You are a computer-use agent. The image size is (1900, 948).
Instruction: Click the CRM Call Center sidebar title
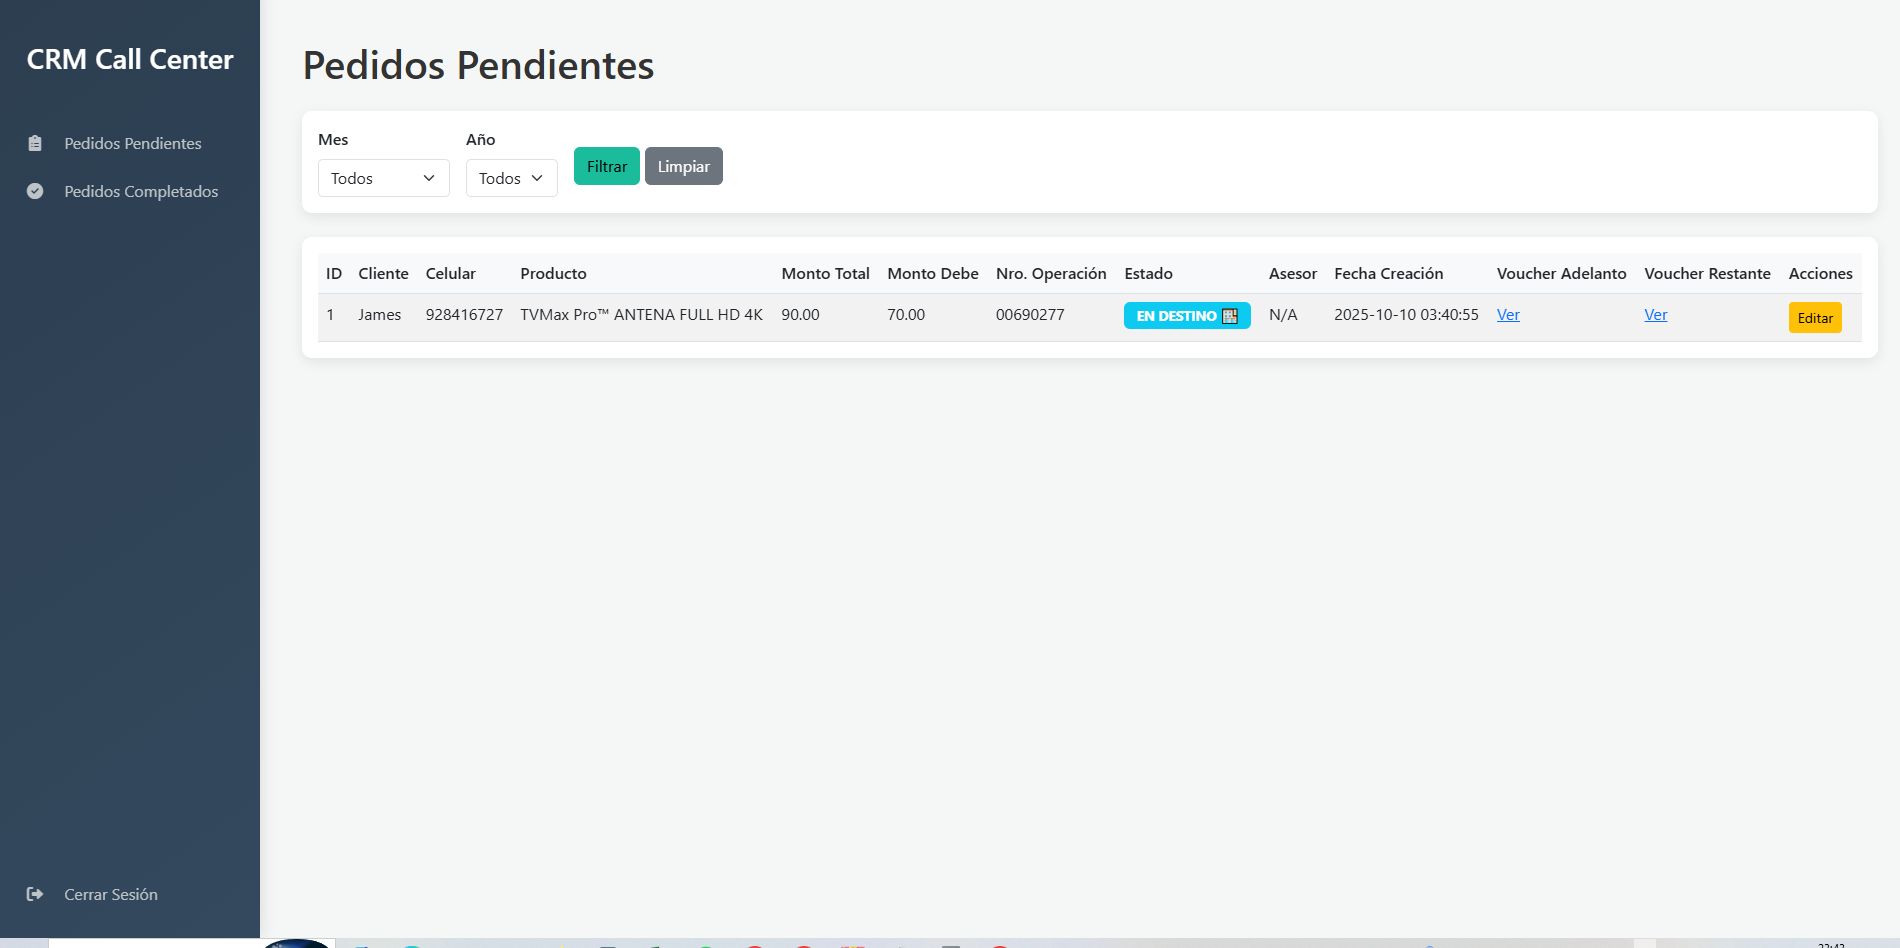[x=130, y=60]
